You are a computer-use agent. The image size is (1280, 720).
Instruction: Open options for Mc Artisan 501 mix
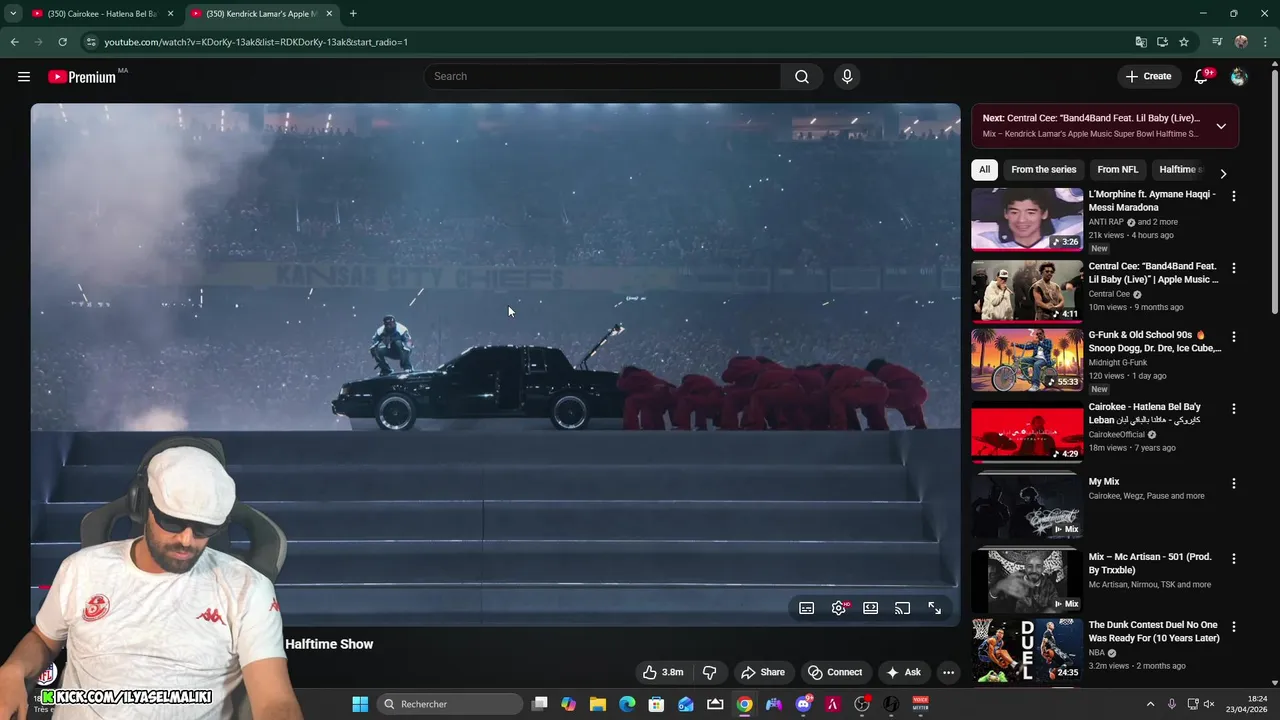(1234, 559)
